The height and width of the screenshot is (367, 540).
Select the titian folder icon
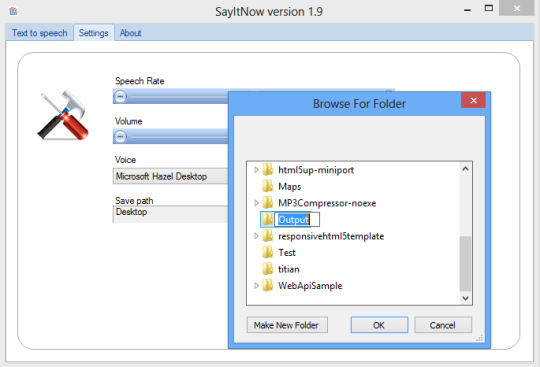point(268,269)
